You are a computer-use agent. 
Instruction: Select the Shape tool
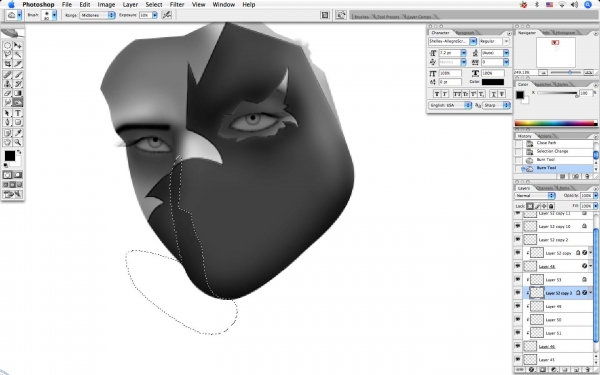[18, 122]
